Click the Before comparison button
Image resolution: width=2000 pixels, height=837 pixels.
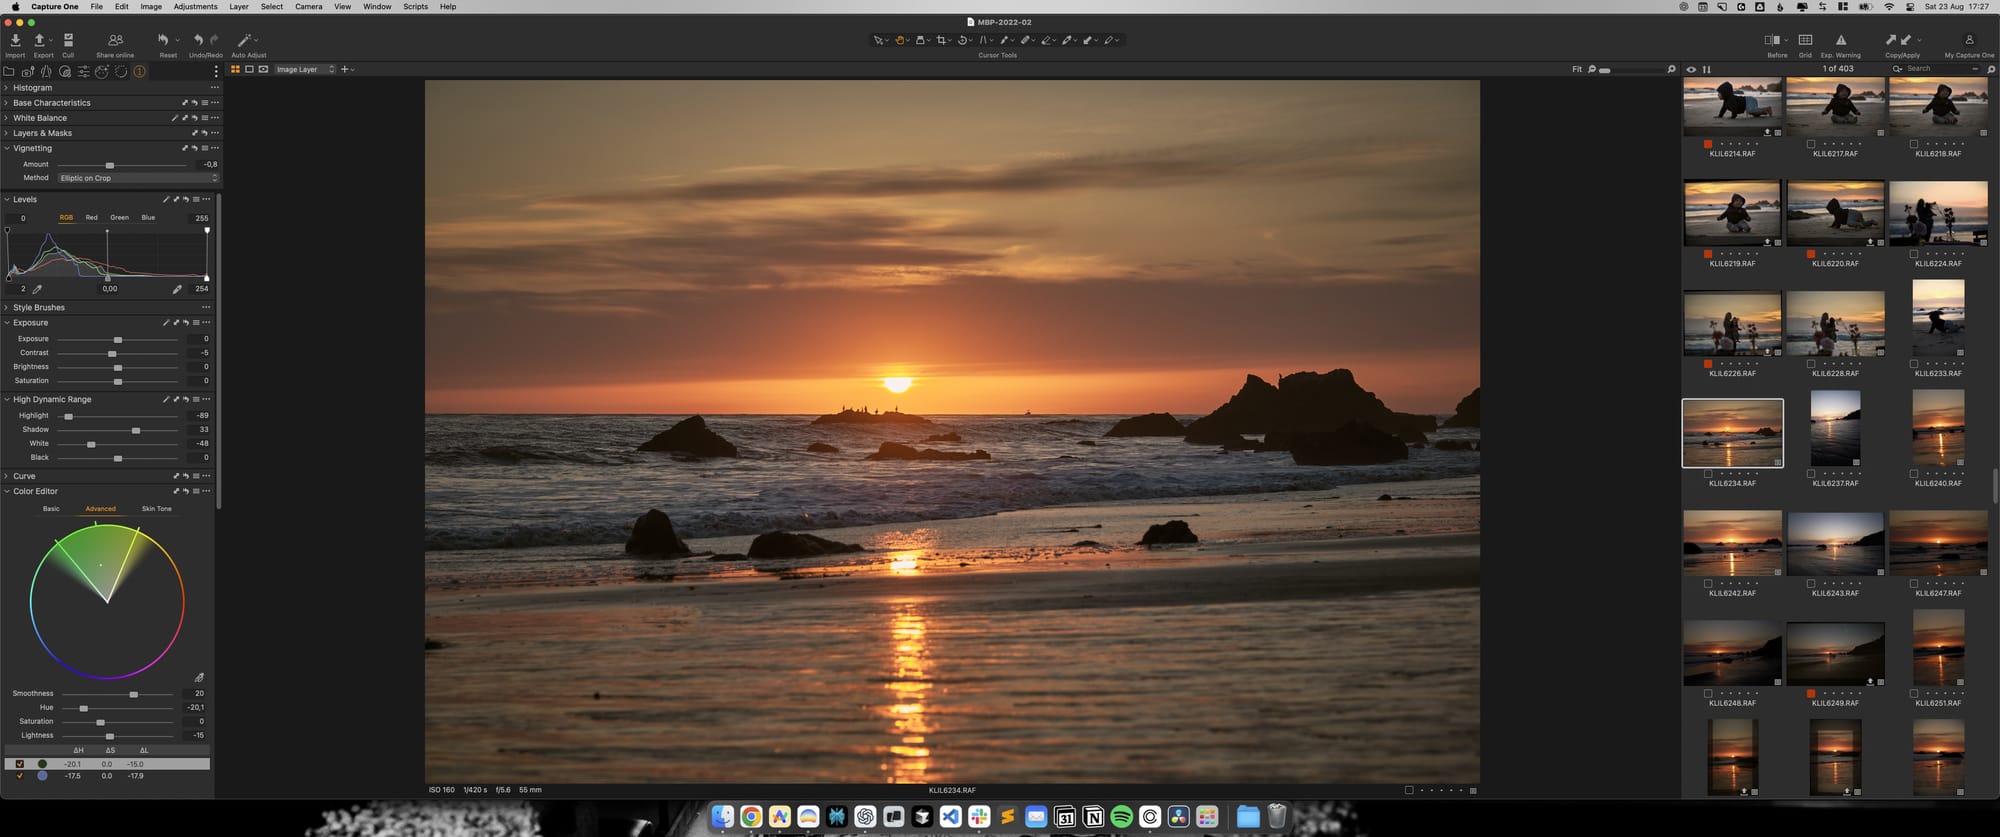pyautogui.click(x=1771, y=40)
